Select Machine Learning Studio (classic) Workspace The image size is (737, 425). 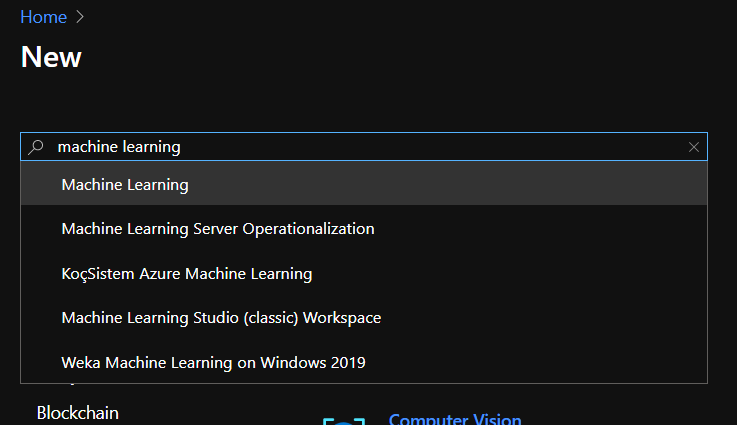coord(364,318)
